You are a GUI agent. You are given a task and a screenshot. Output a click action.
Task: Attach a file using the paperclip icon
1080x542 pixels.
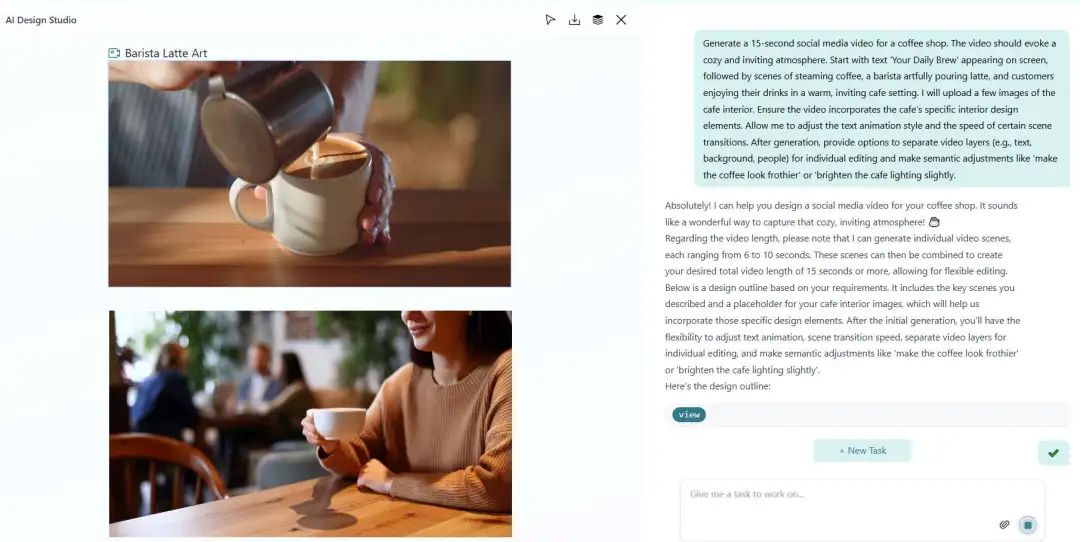[x=1004, y=525]
